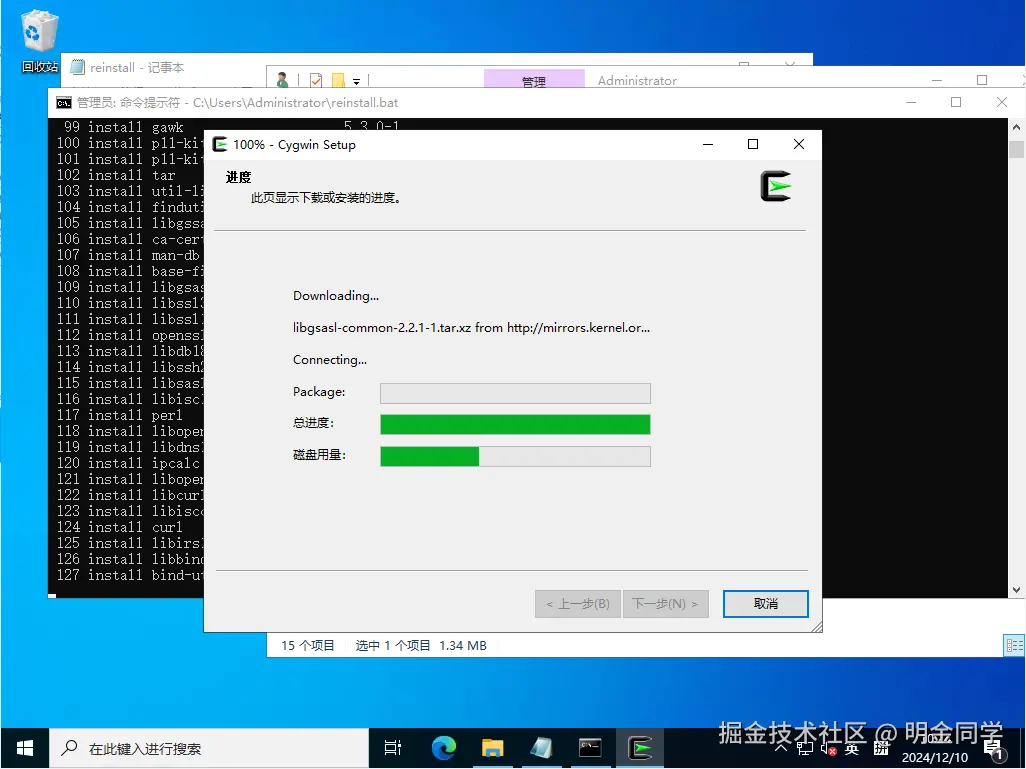This screenshot has height=769, width=1026.
Task: Click the network tray icon
Action: click(x=805, y=749)
